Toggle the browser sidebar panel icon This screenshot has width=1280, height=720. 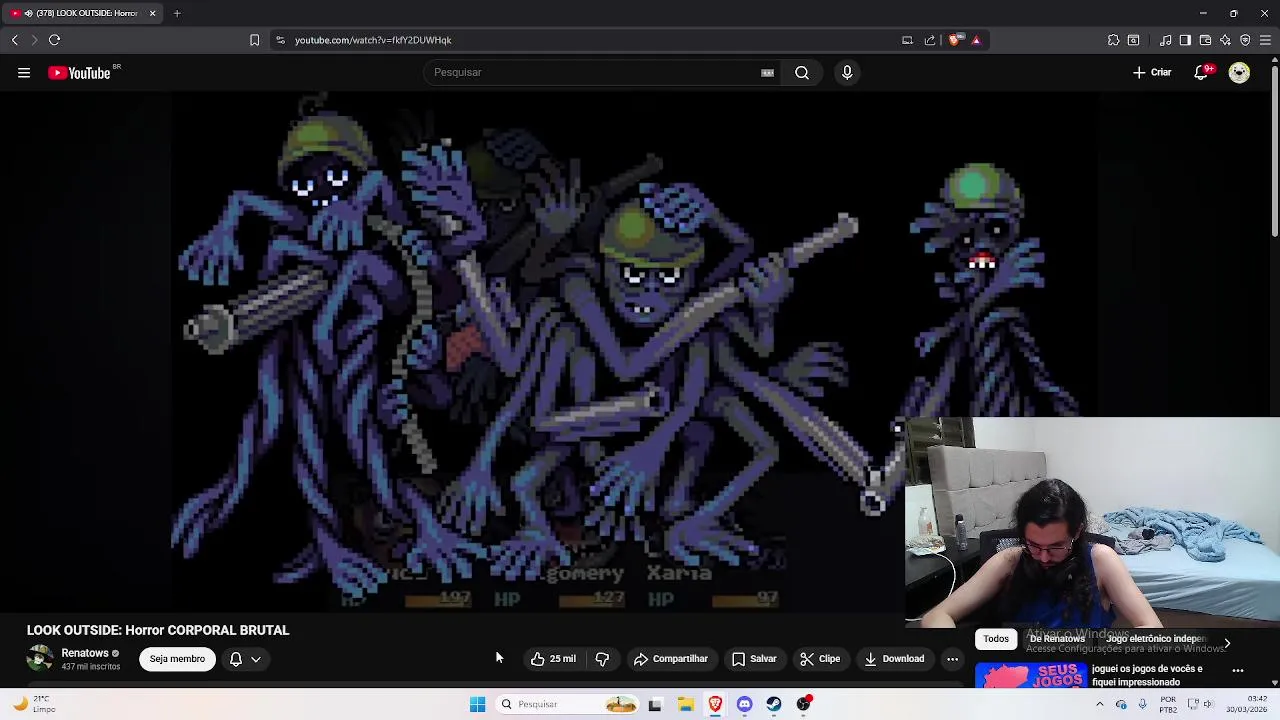(x=1185, y=40)
